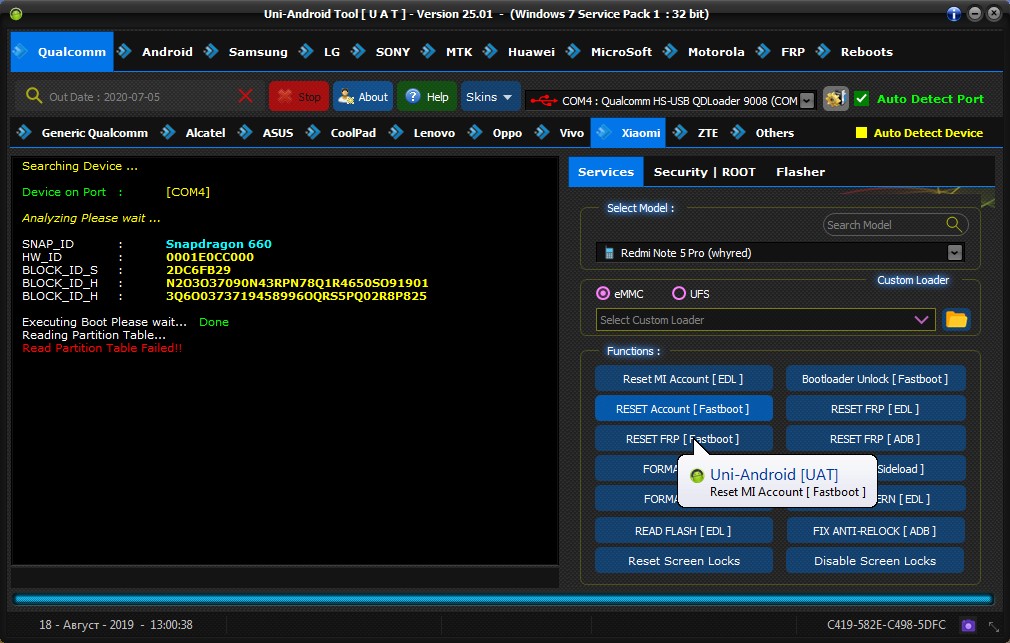Click the green app logo in title bar
The image size is (1010, 643).
point(16,14)
